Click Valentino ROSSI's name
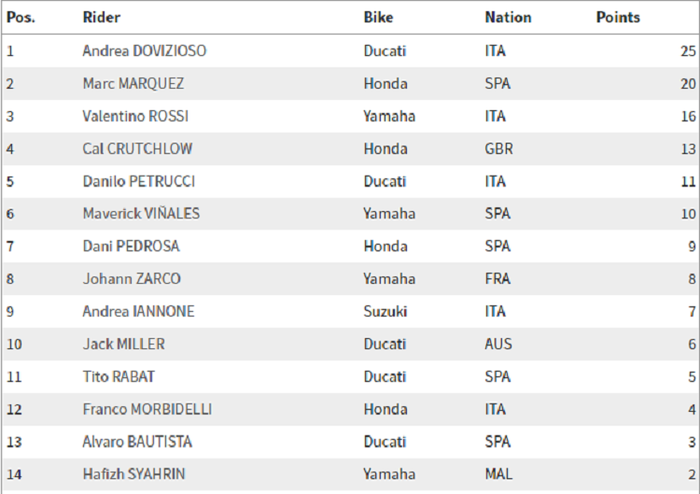The width and height of the screenshot is (700, 494). 135,116
